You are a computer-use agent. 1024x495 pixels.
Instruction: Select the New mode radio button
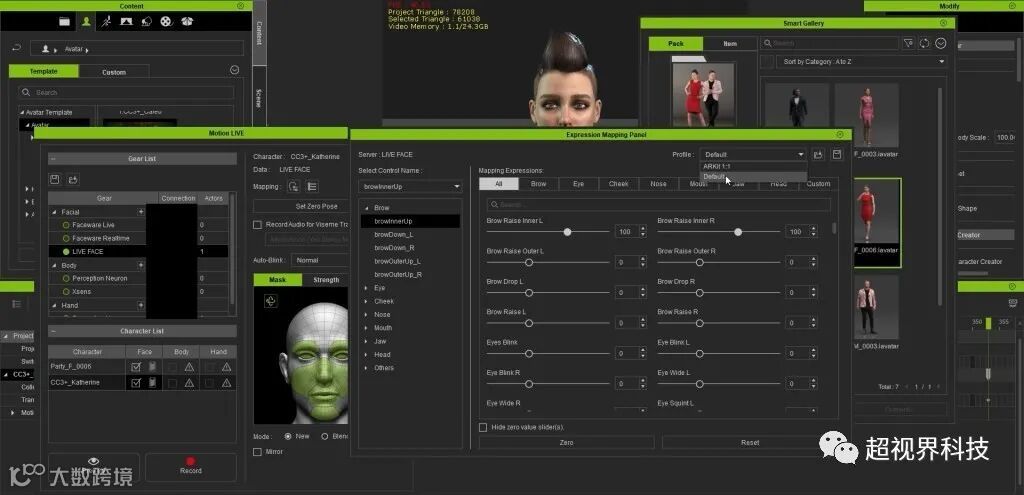click(x=288, y=436)
